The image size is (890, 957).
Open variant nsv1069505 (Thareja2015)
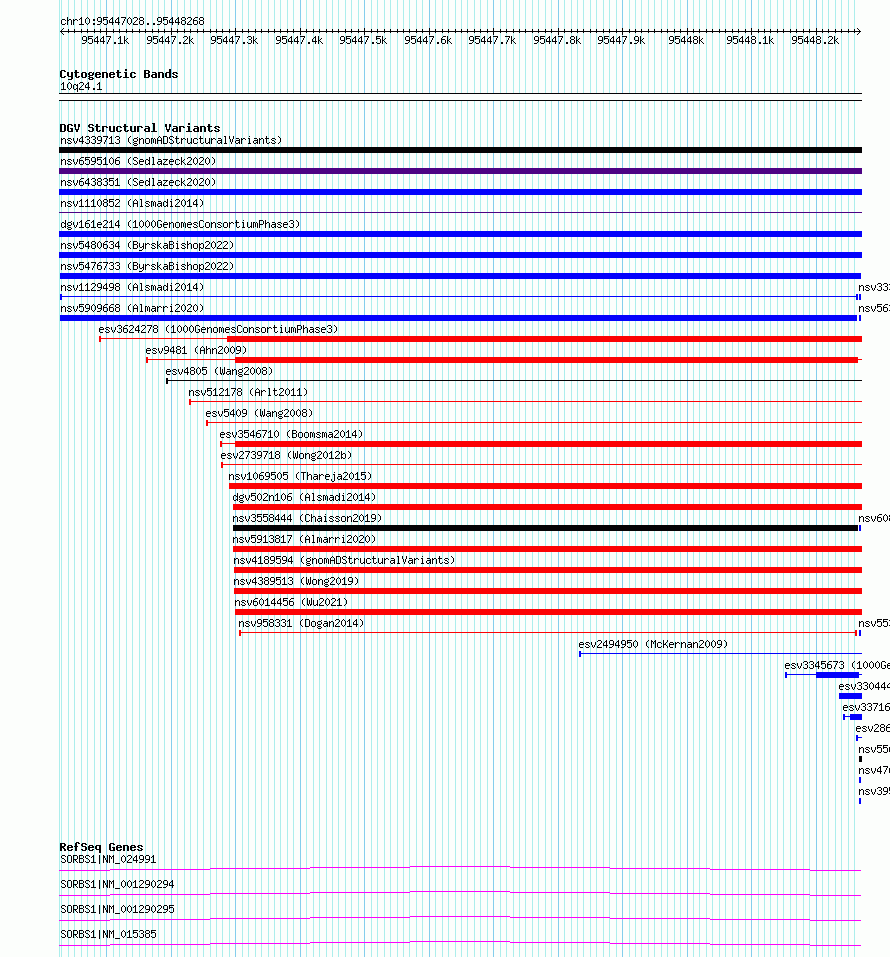(x=300, y=476)
